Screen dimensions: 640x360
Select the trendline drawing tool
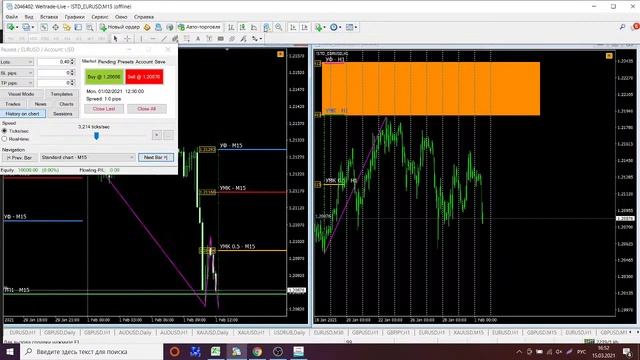pyautogui.click(x=164, y=39)
